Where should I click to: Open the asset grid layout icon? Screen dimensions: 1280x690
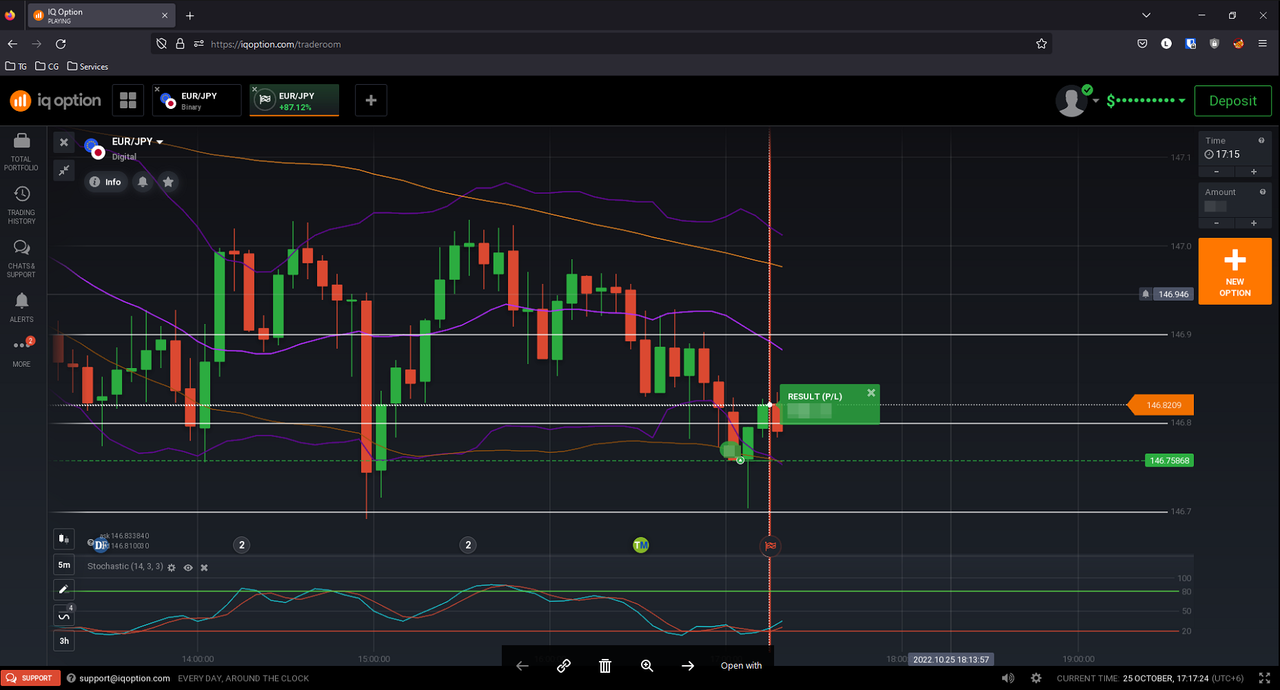click(128, 100)
